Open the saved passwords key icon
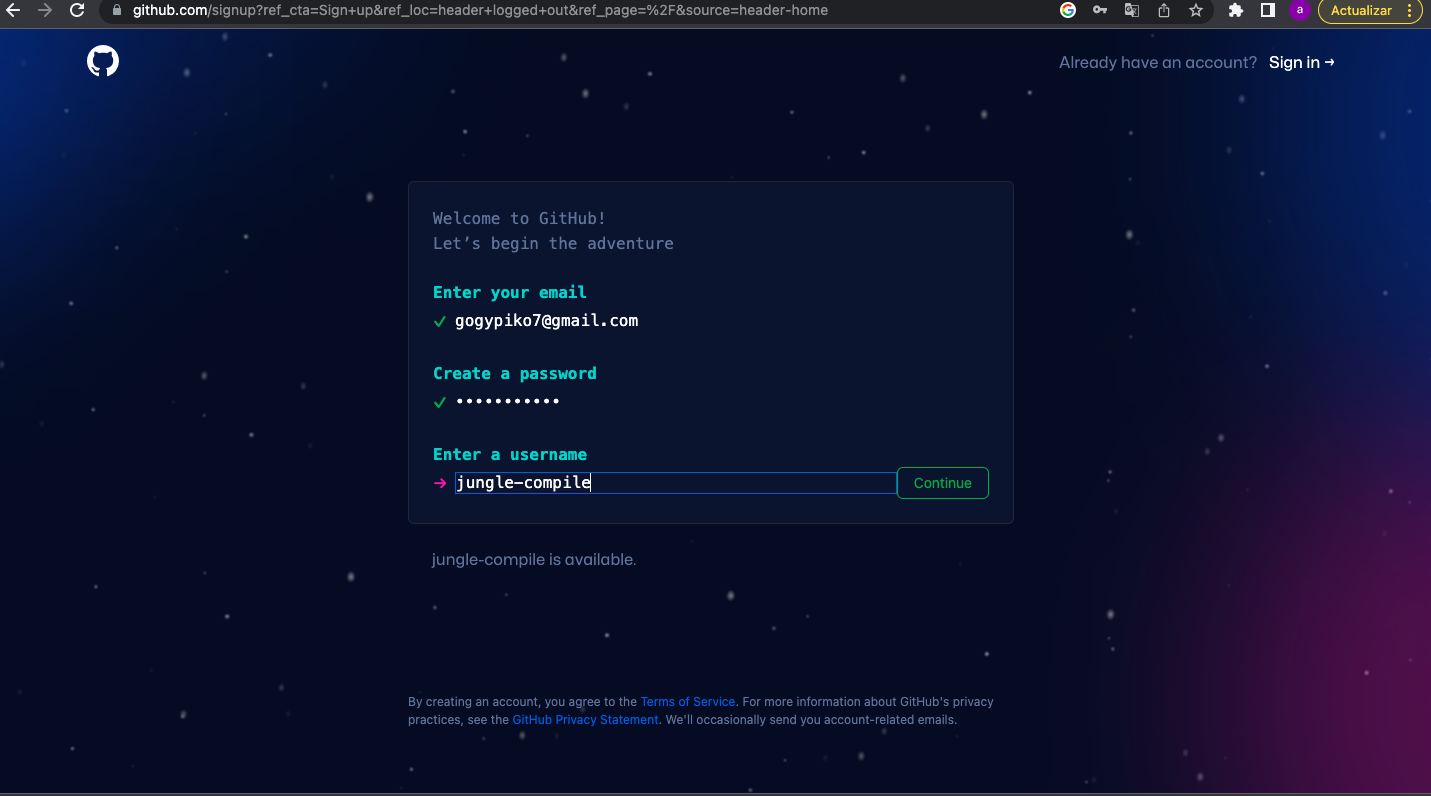The image size is (1431, 796). (1100, 10)
